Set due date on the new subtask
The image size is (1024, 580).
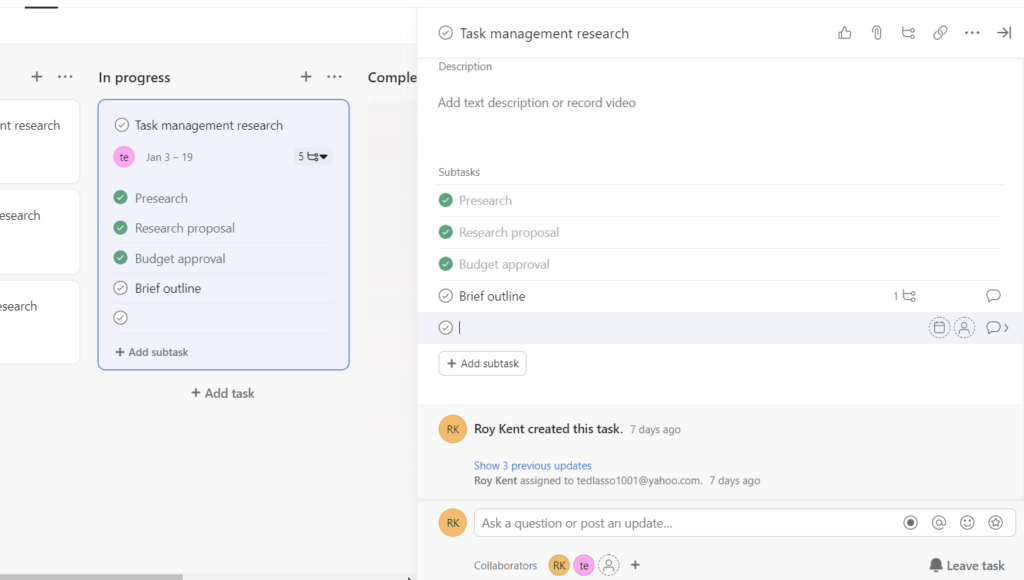point(939,327)
